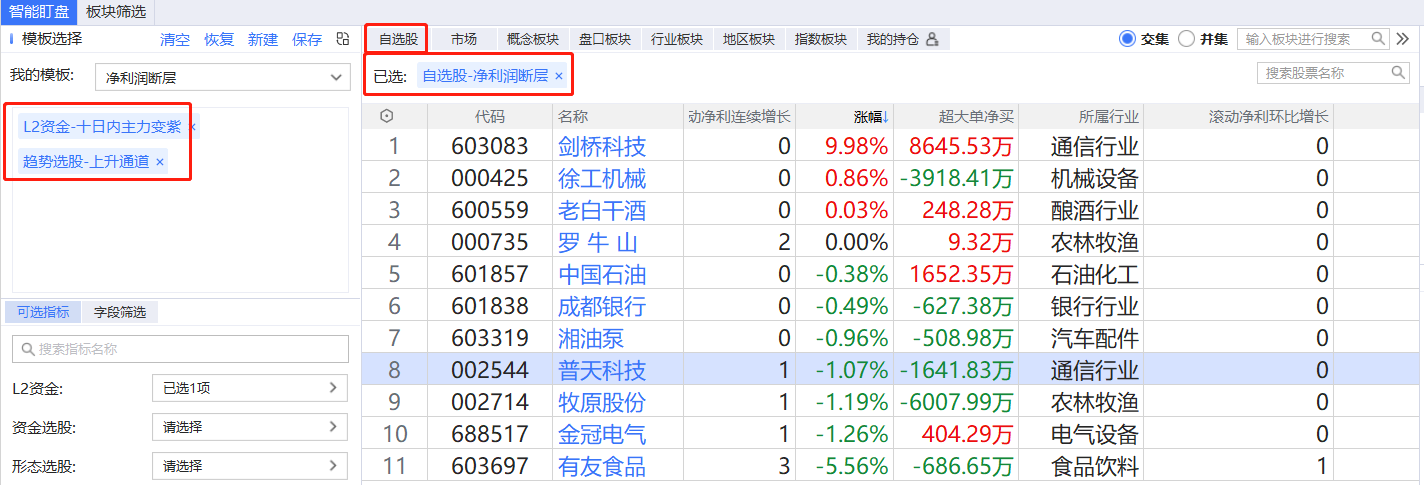Click the lock icon next to 我的持仓
Viewport: 1424px width, 485px height.
pos(932,40)
